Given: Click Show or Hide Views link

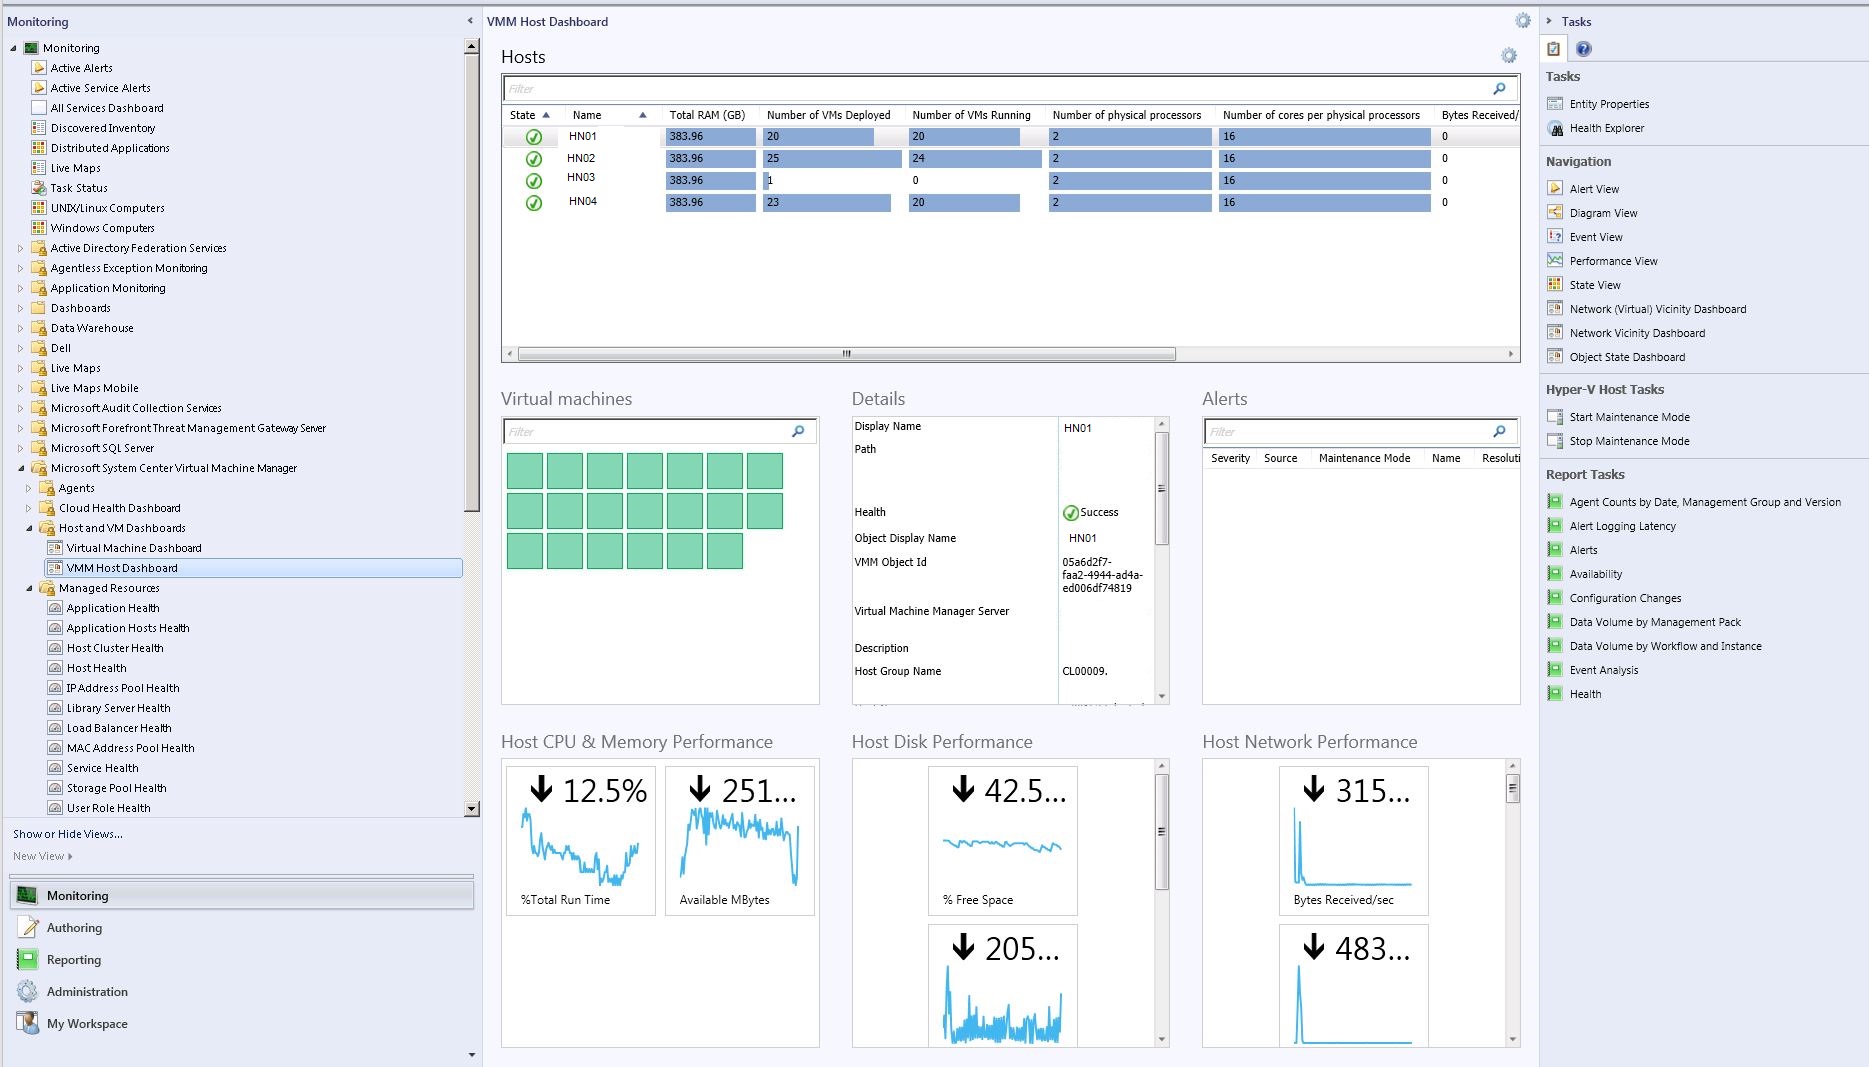Looking at the screenshot, I should point(68,834).
